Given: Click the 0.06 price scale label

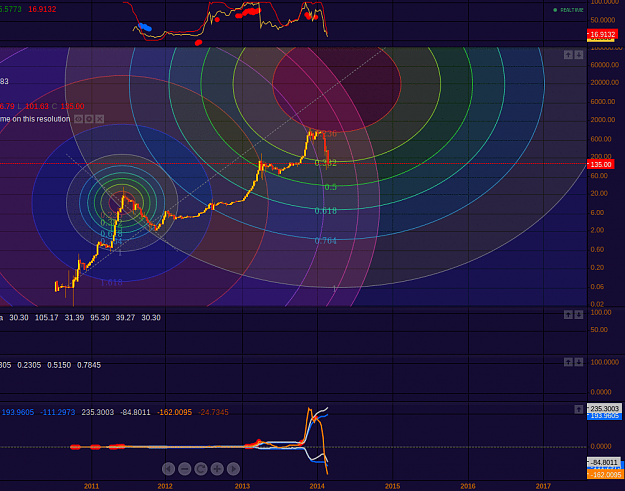Looking at the screenshot, I should pos(597,287).
